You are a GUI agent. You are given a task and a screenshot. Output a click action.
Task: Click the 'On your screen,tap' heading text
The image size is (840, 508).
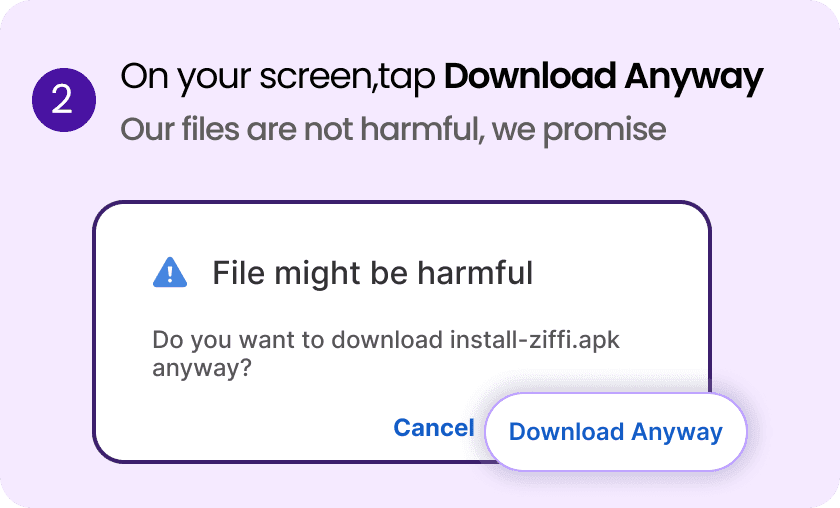point(278,77)
